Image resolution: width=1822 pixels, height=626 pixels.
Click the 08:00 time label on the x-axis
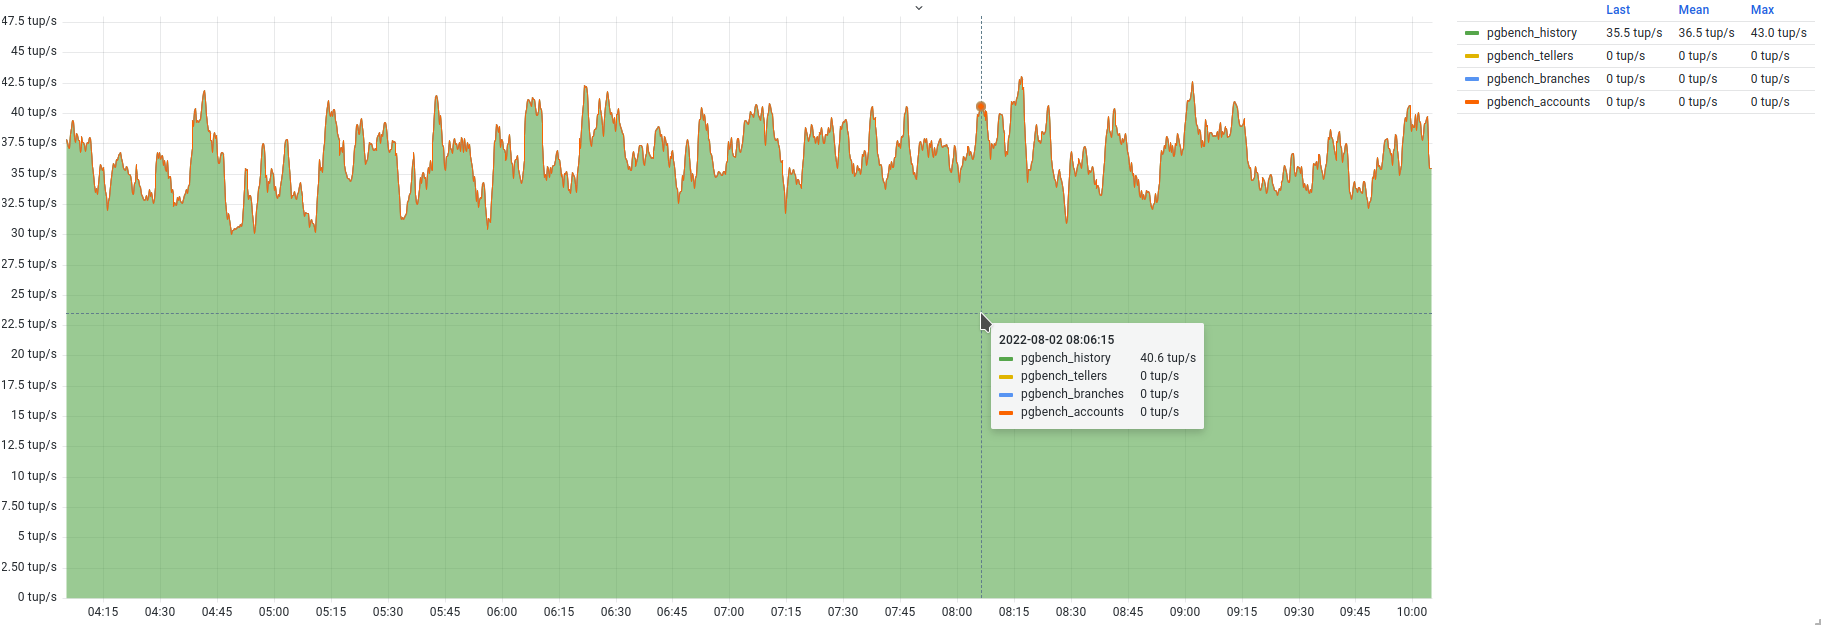957,612
